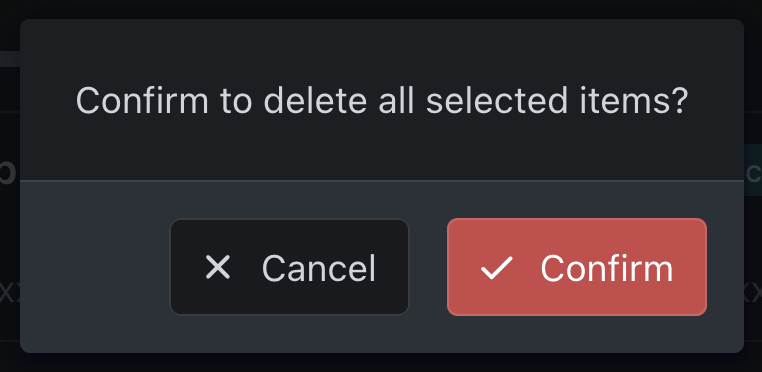Screen dimensions: 762x372
Task: Click the word 'delete' in the message
Action: tap(315, 101)
